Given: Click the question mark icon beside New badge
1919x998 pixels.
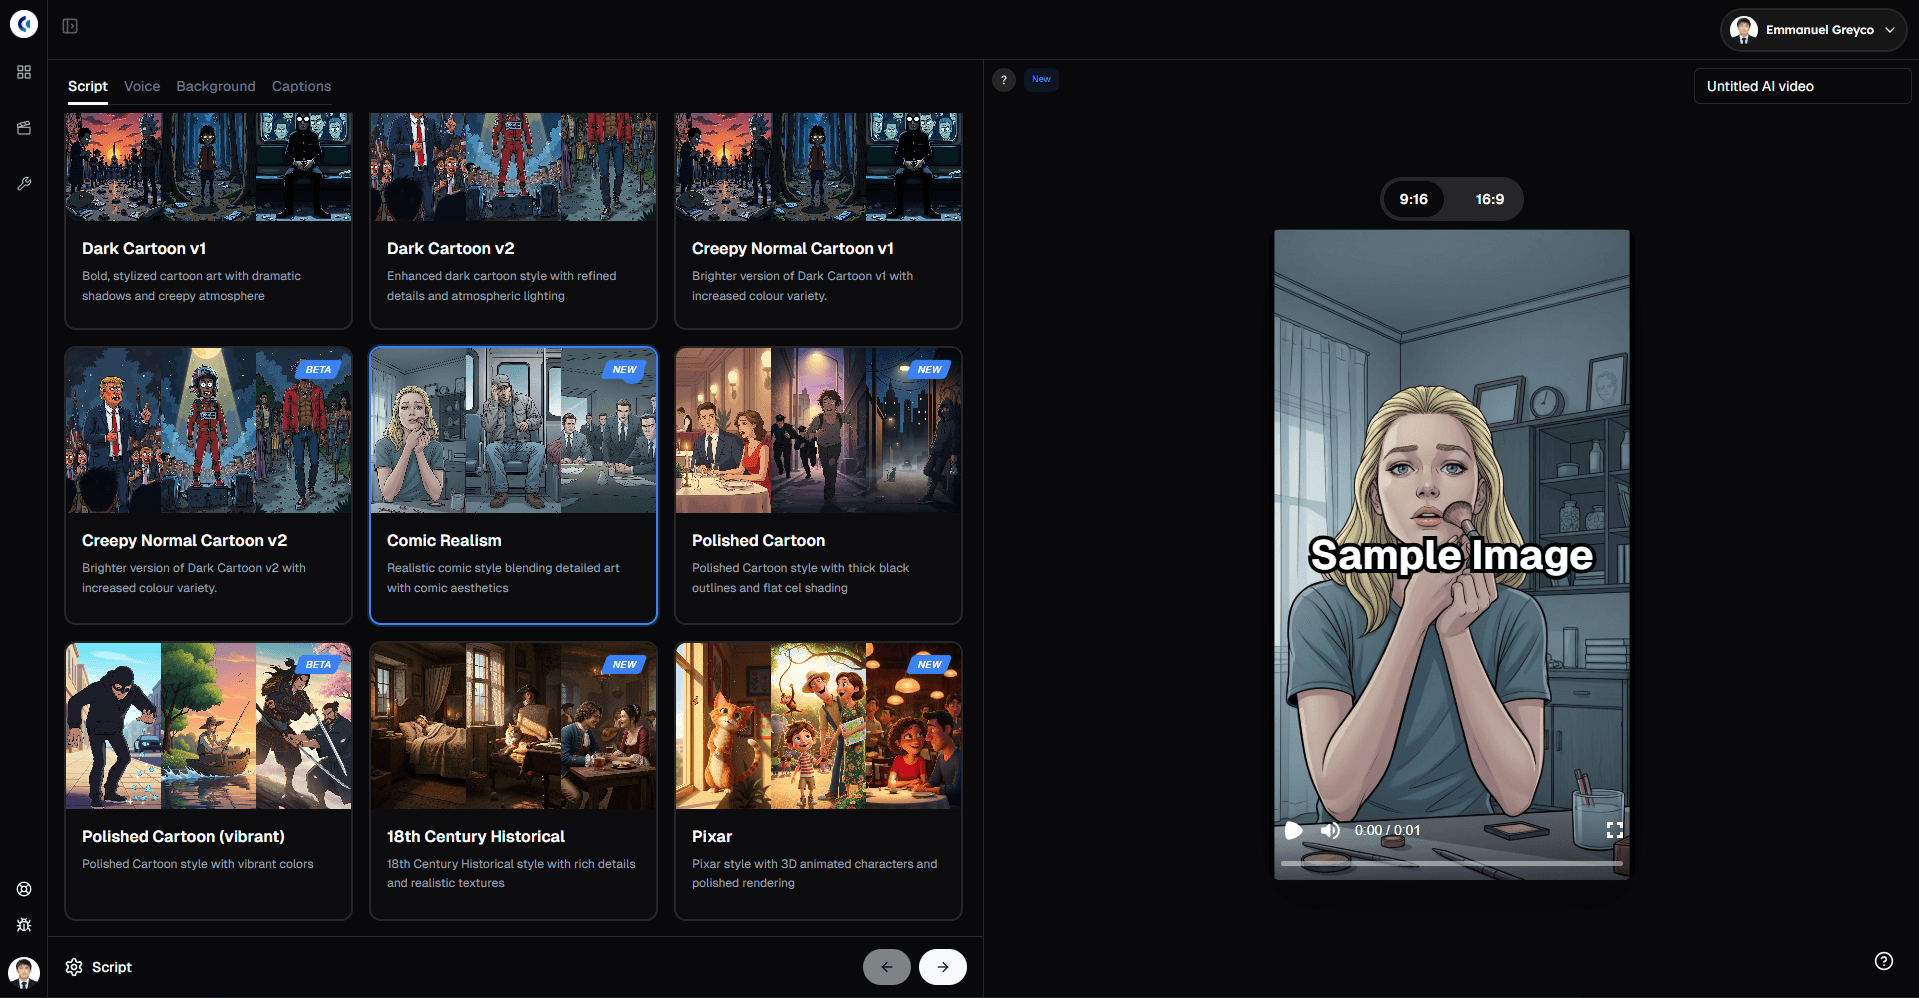Looking at the screenshot, I should point(1004,79).
